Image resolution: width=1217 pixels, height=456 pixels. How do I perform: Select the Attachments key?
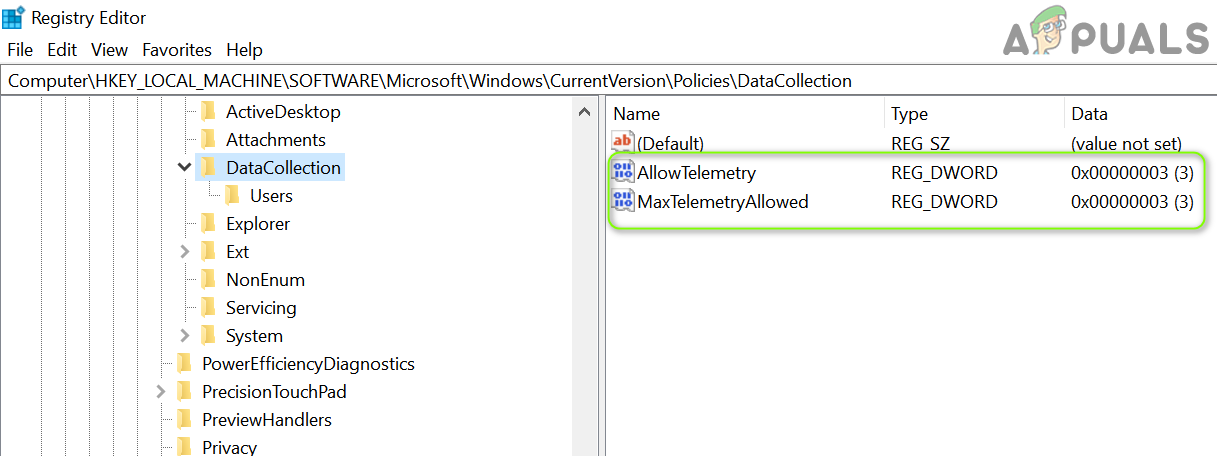point(276,140)
